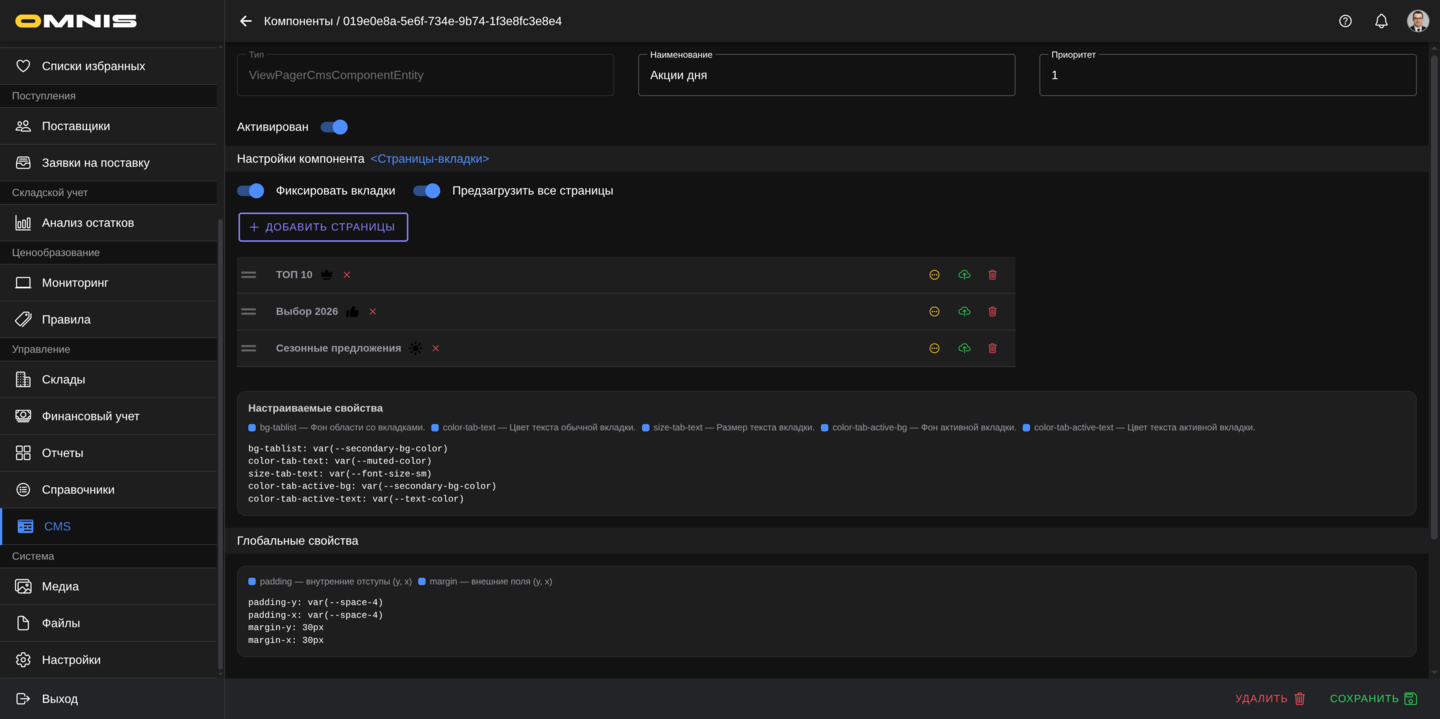Open Финансовый учет in the sidebar
1440x719 pixels.
[108, 416]
